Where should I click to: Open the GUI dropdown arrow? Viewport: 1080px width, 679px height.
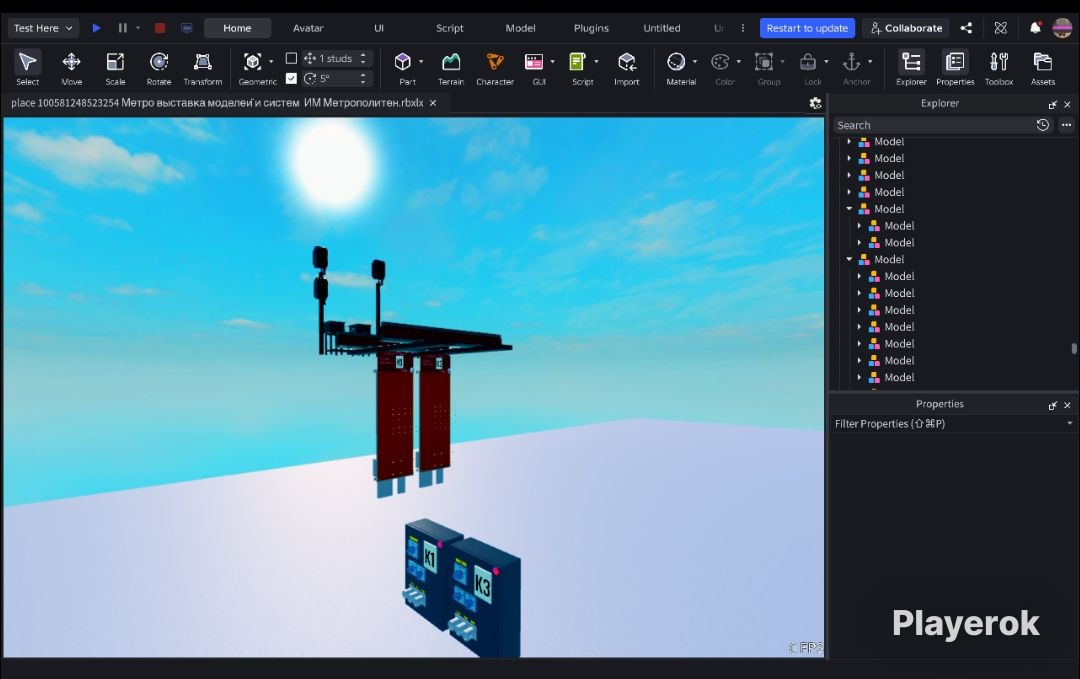(552, 61)
